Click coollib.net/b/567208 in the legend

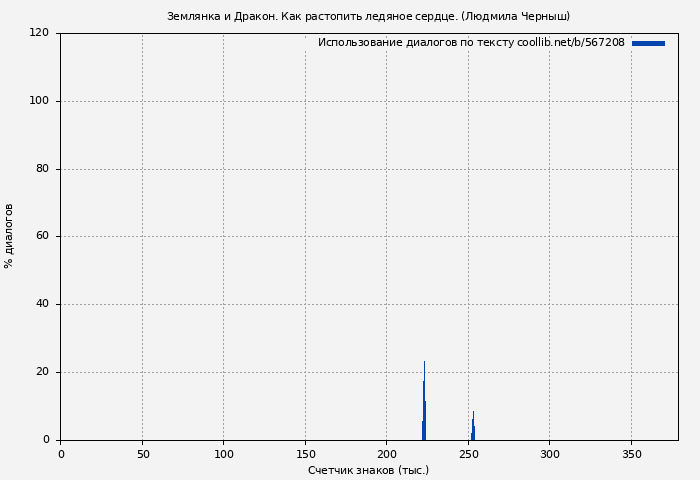pyautogui.click(x=571, y=43)
